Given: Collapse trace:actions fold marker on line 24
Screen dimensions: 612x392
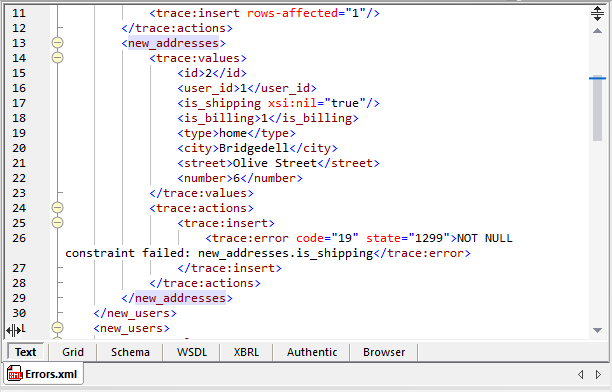Looking at the screenshot, I should (57, 208).
